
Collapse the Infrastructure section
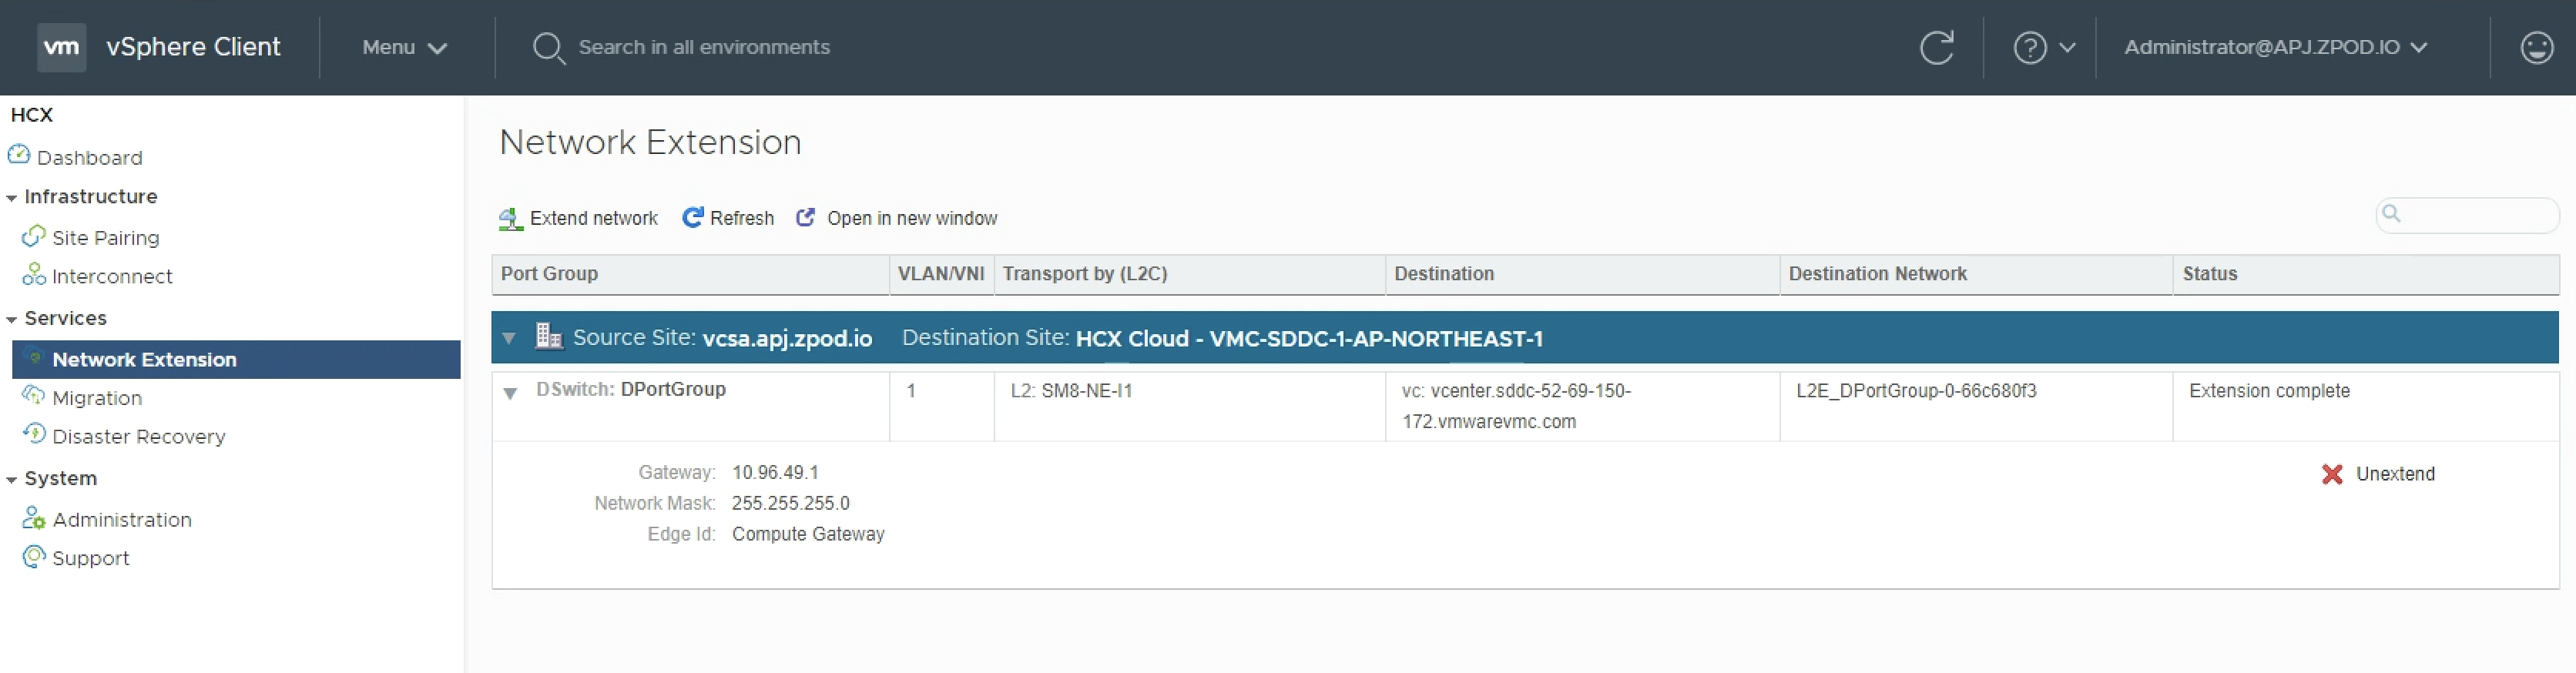click(x=12, y=198)
